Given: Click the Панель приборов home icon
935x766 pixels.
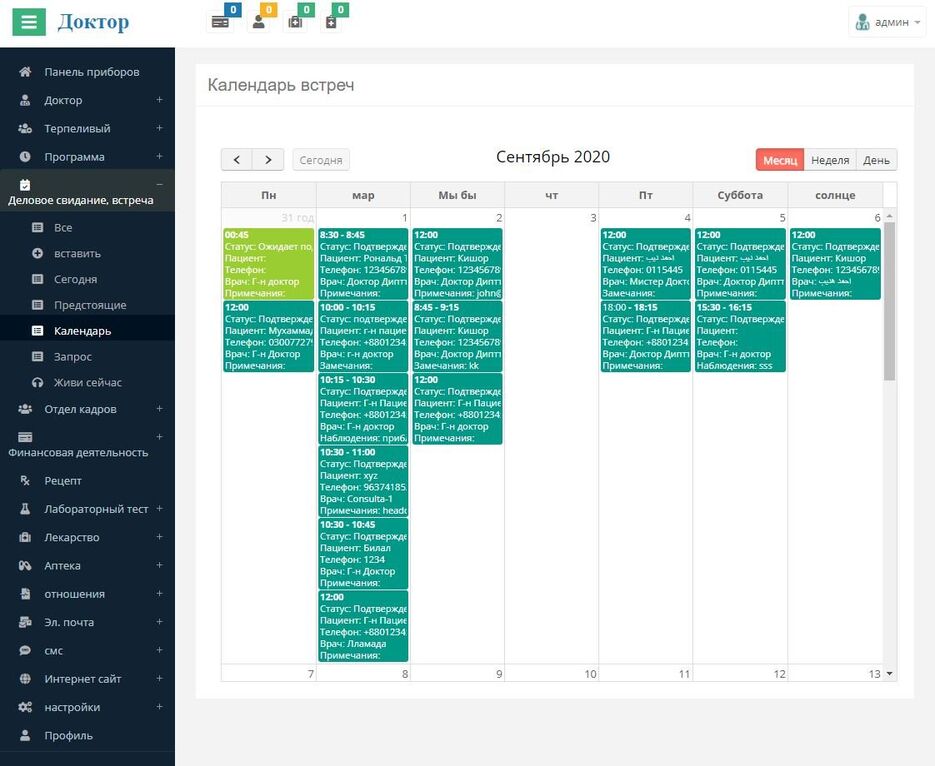Looking at the screenshot, I should tap(25, 72).
